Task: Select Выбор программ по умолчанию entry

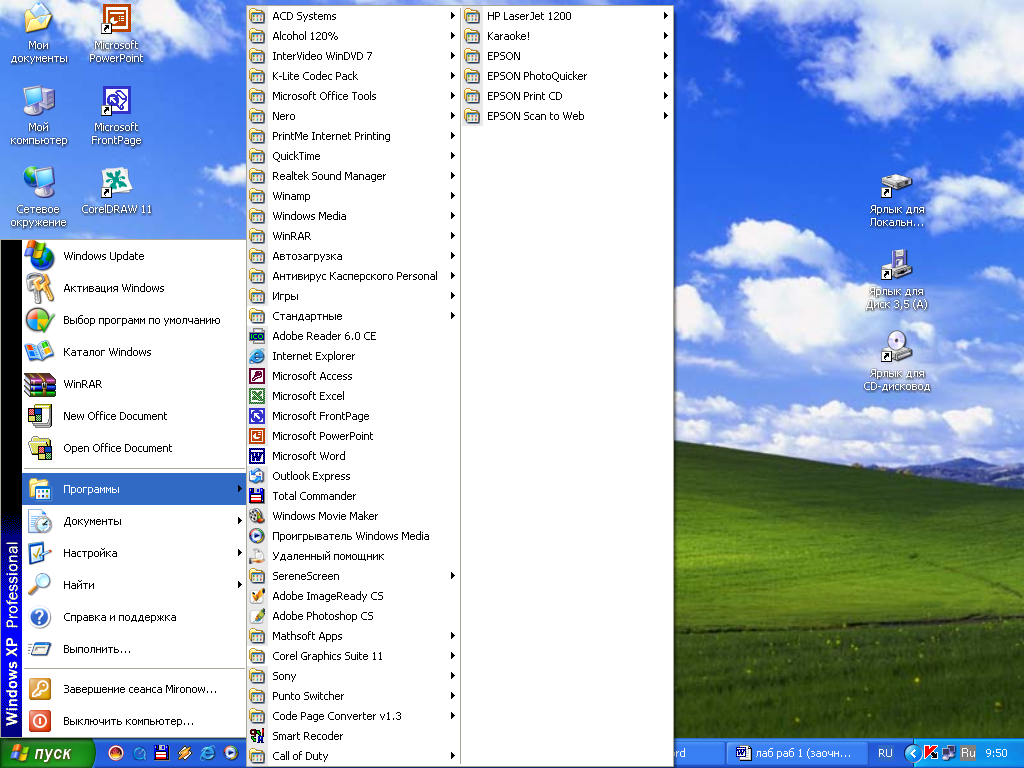Action: pyautogui.click(x=134, y=320)
